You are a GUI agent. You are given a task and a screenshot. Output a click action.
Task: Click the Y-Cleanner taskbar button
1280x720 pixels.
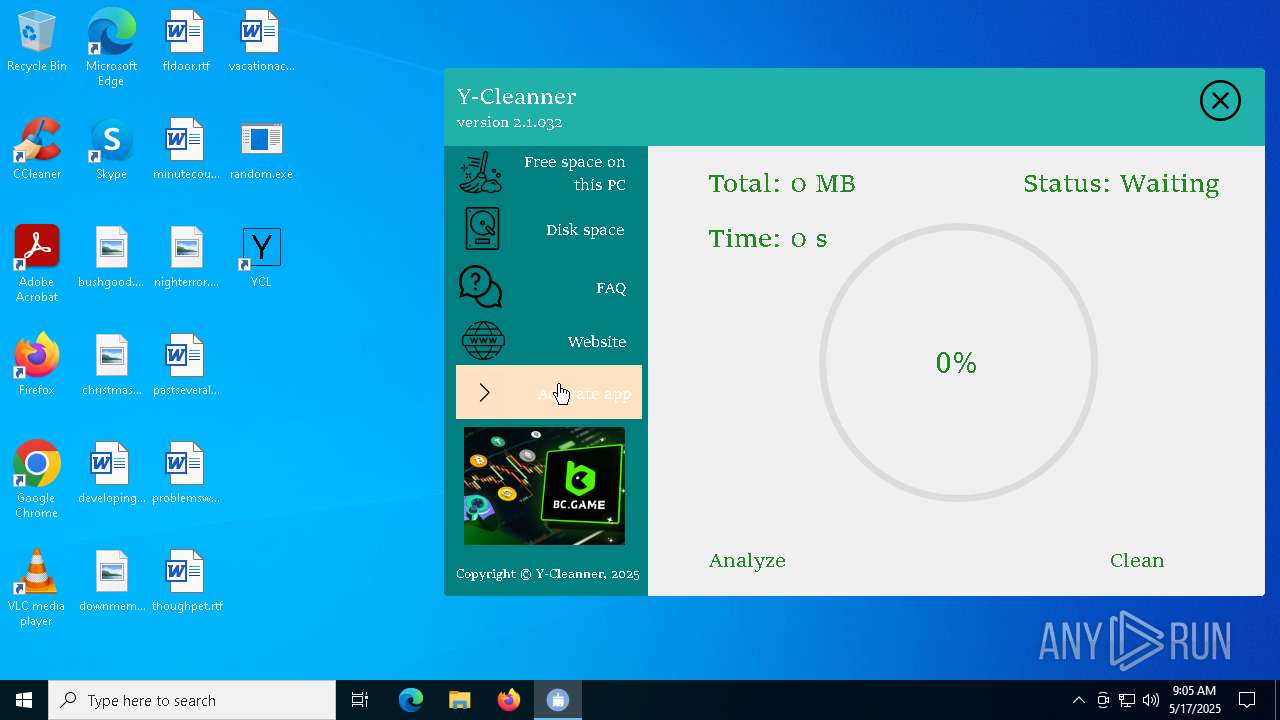click(558, 700)
